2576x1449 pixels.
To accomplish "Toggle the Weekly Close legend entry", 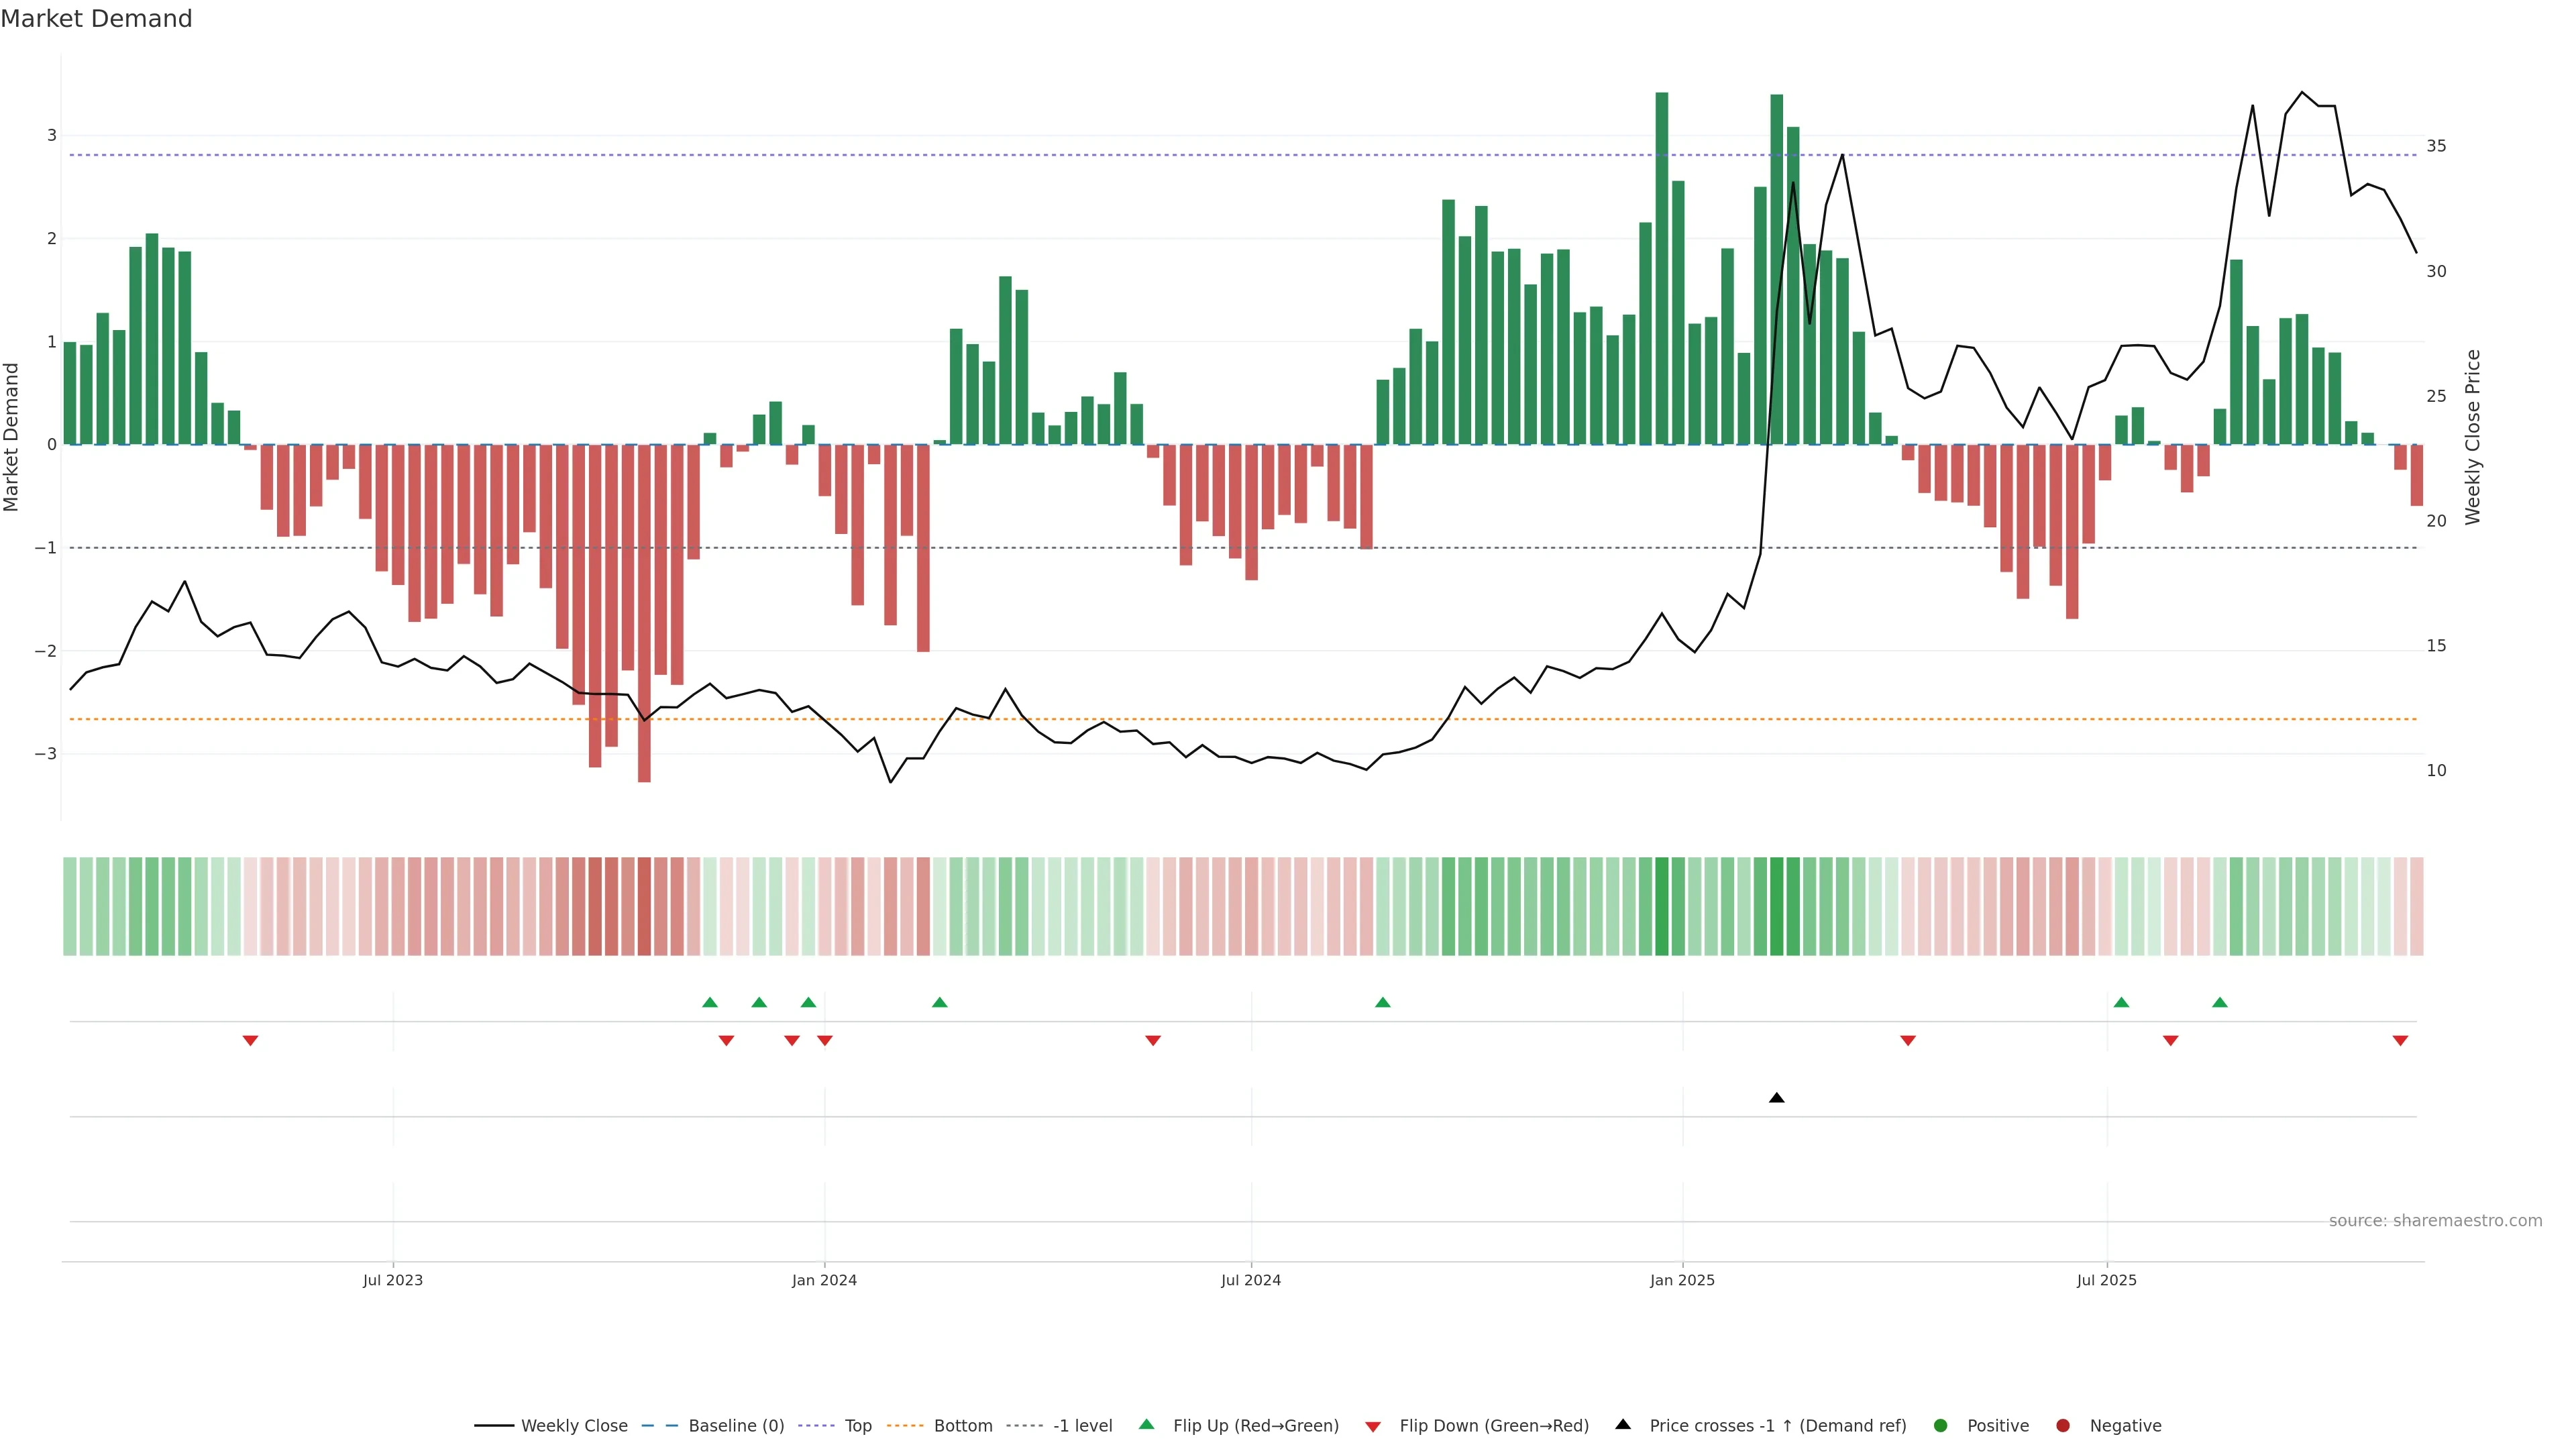I will [x=573, y=1425].
